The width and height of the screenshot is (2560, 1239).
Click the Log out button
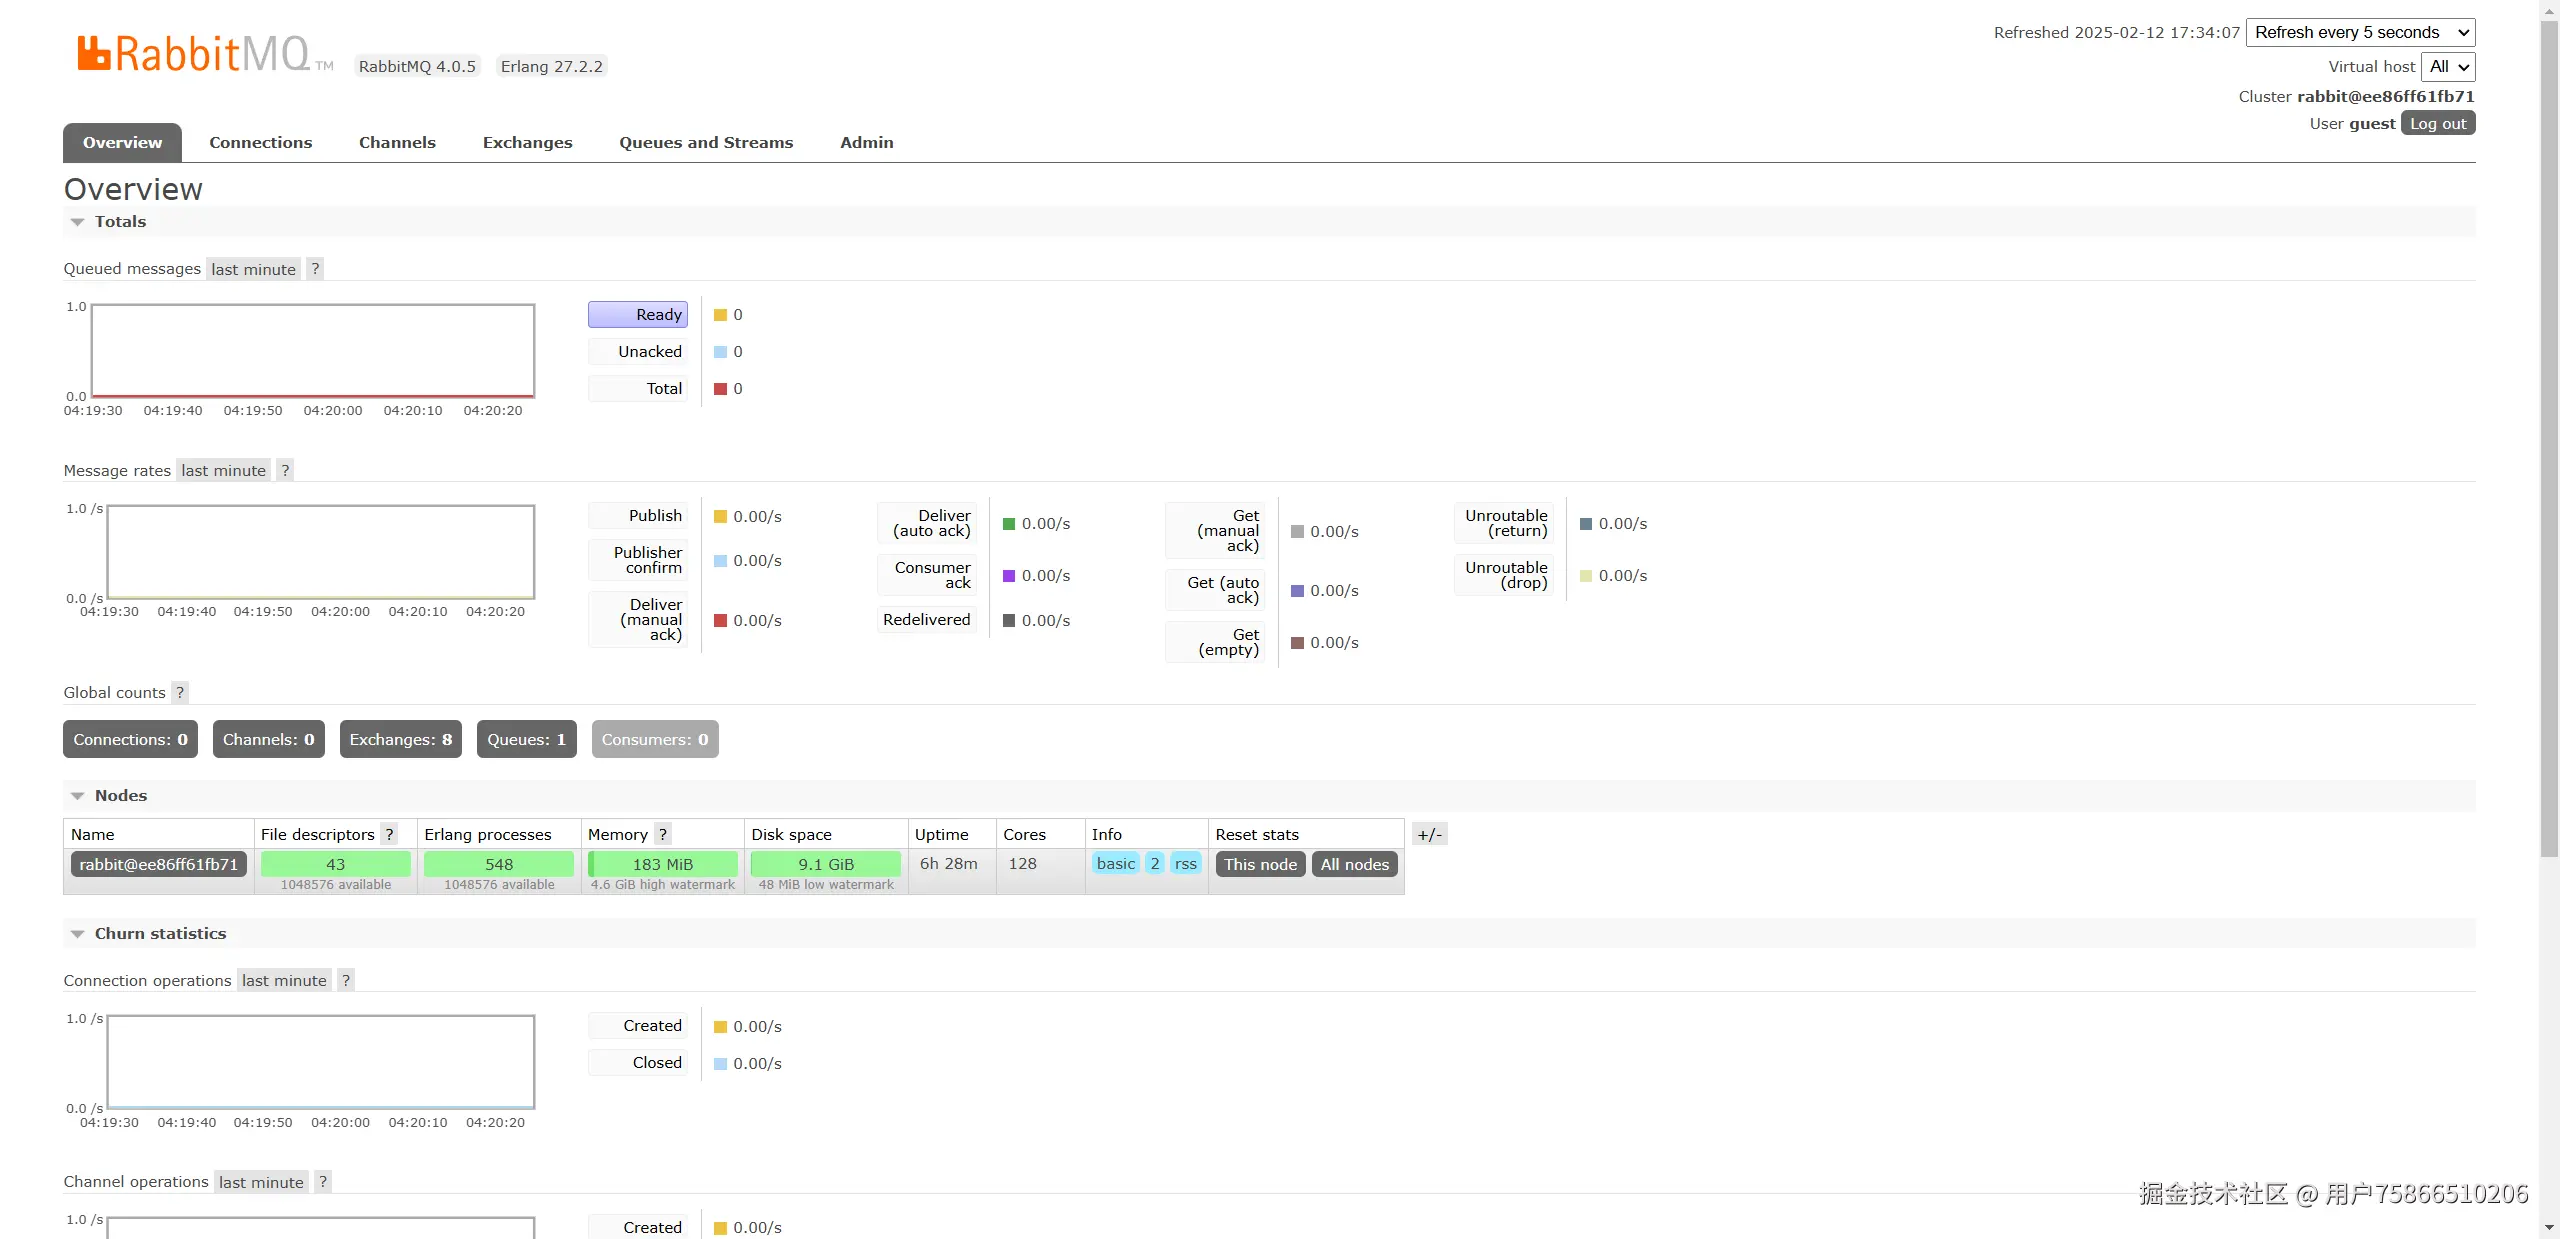click(x=2437, y=123)
